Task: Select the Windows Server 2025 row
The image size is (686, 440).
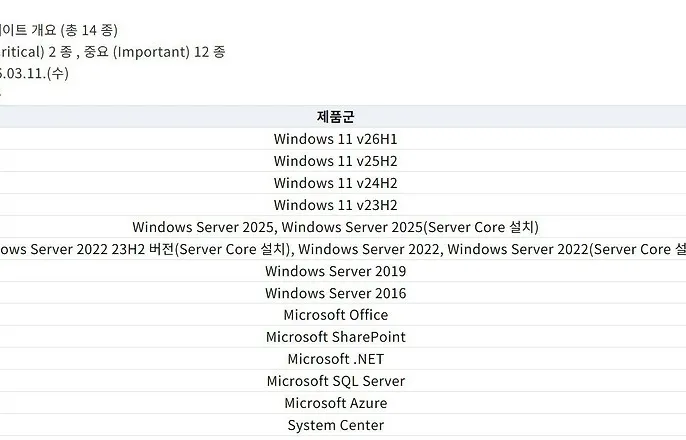Action: tap(336, 227)
